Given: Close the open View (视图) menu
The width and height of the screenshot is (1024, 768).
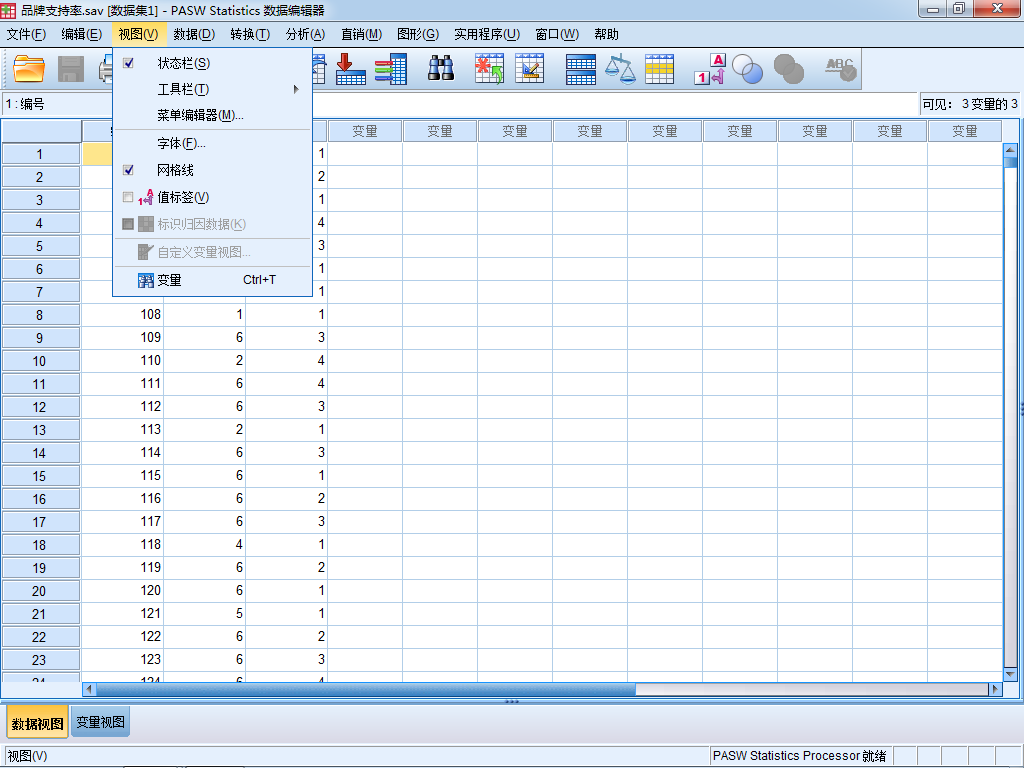Looking at the screenshot, I should [138, 35].
